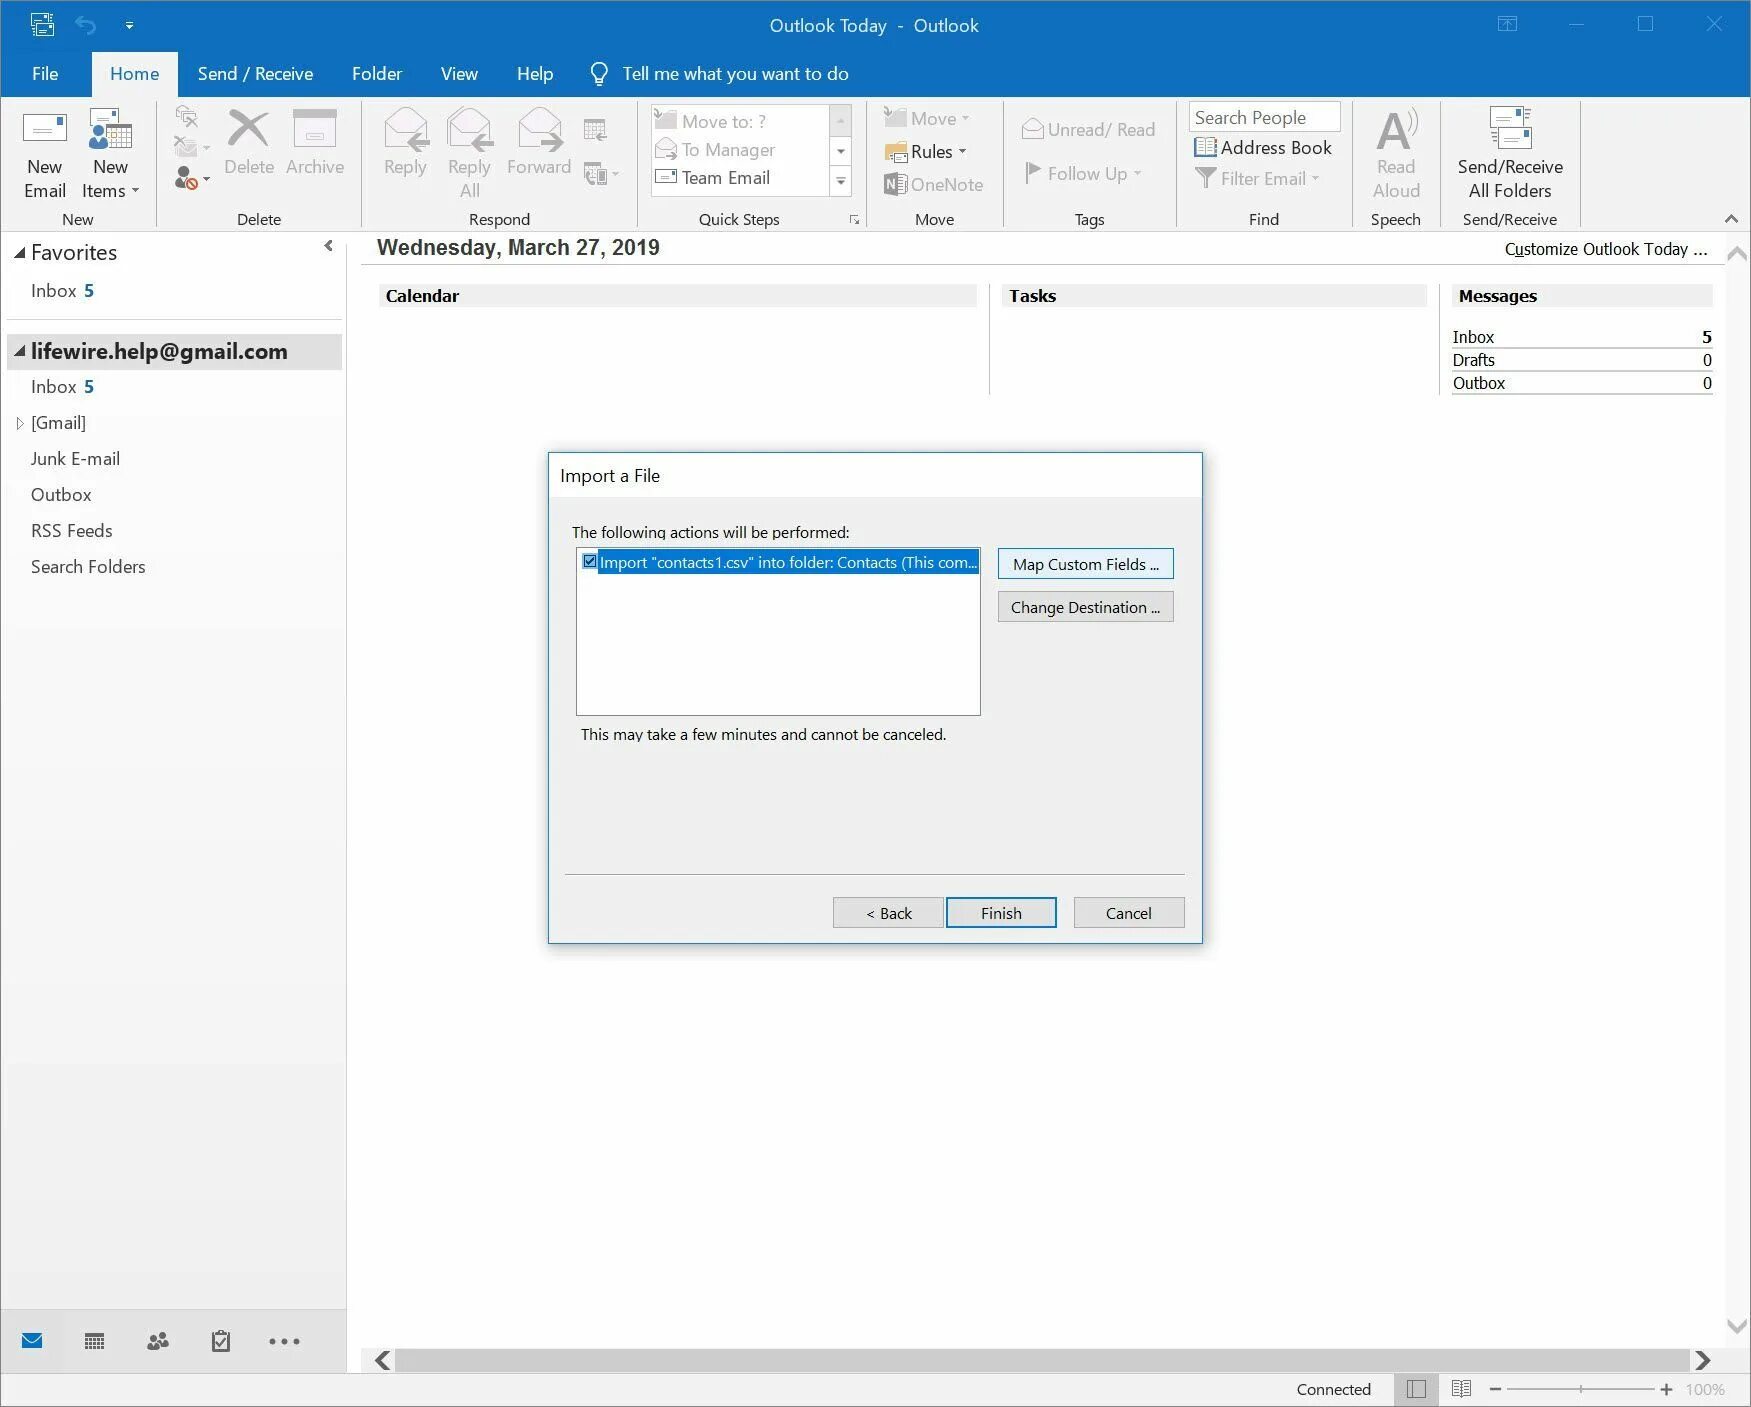The height and width of the screenshot is (1407, 1751).
Task: Click the zoom slider in status bar
Action: 1581,1389
